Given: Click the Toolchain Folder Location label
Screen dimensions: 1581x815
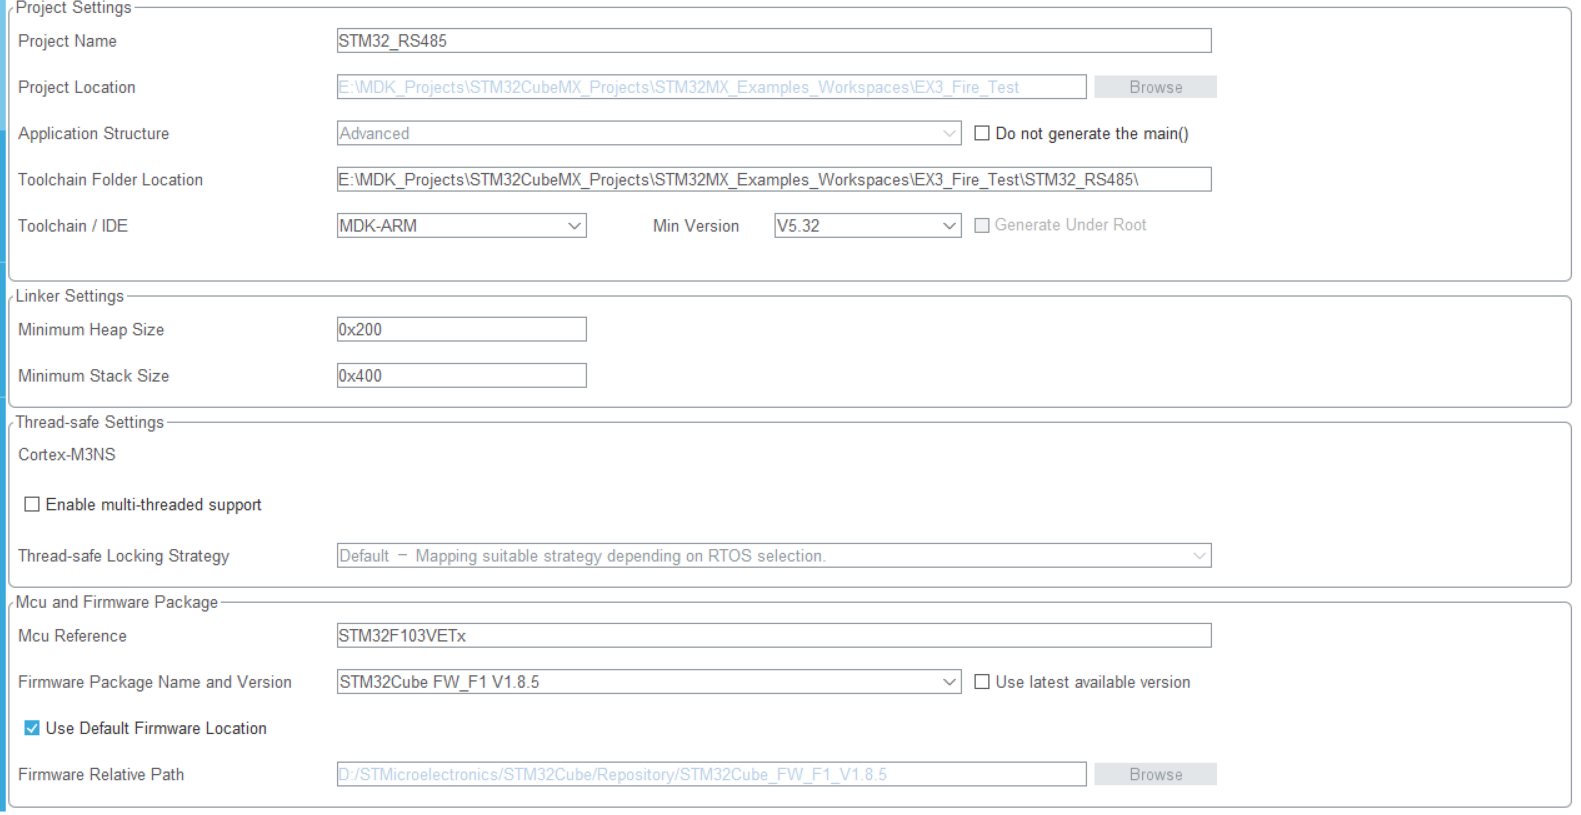Looking at the screenshot, I should point(110,180).
